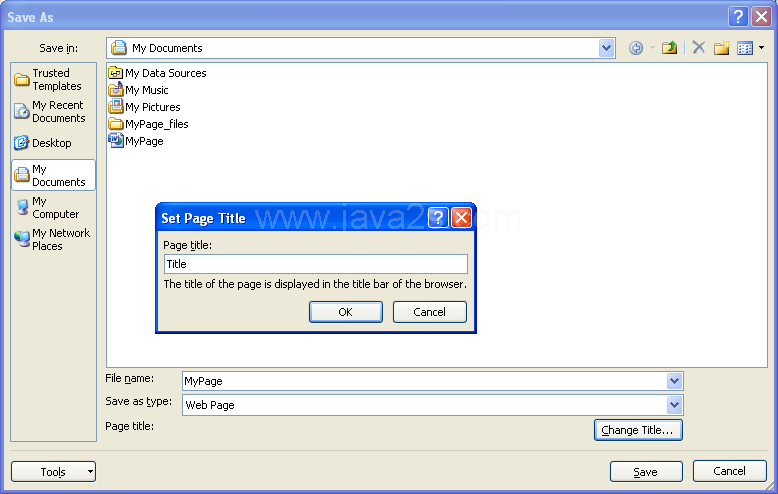Viewport: 778px width, 494px height.
Task: Click Cancel in the Save As dialog
Action: point(729,471)
